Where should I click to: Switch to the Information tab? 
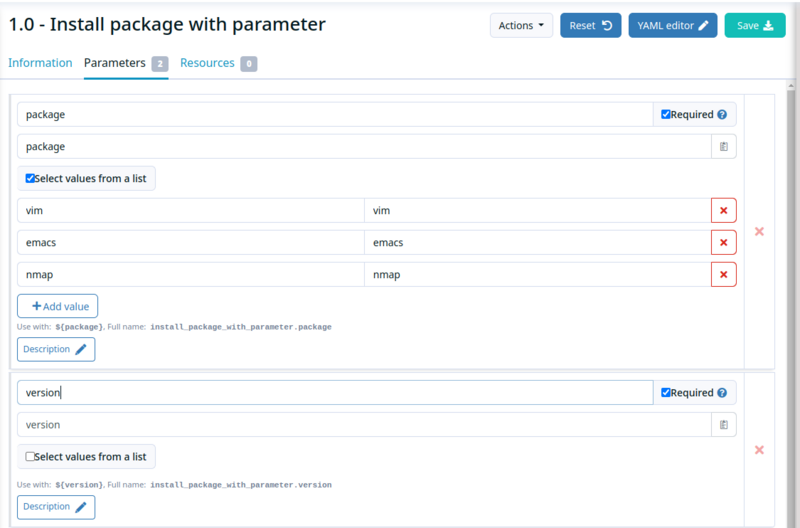pos(40,63)
